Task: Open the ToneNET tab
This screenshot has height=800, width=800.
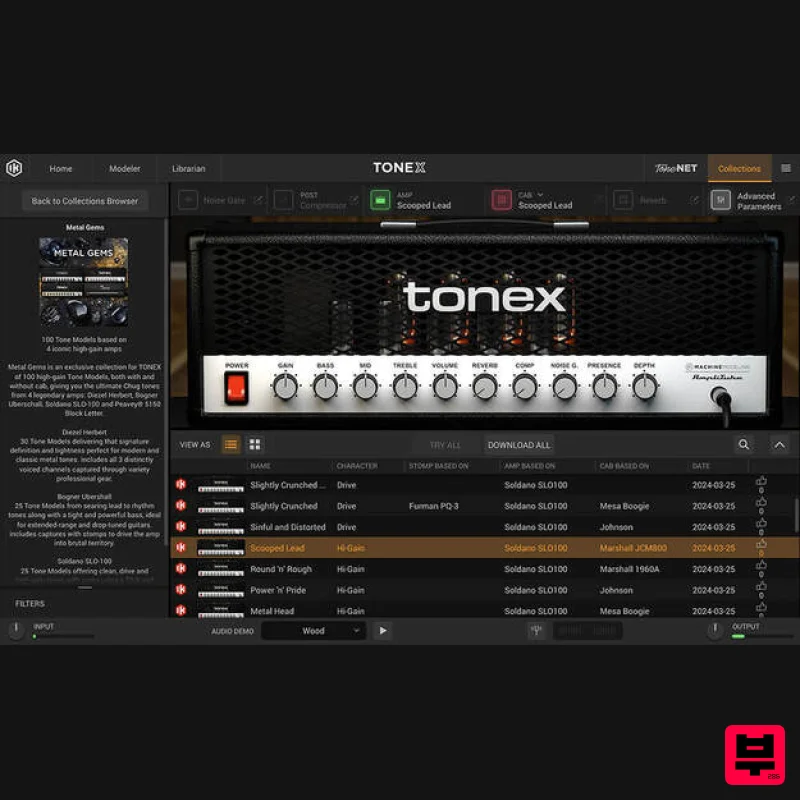Action: pos(676,168)
